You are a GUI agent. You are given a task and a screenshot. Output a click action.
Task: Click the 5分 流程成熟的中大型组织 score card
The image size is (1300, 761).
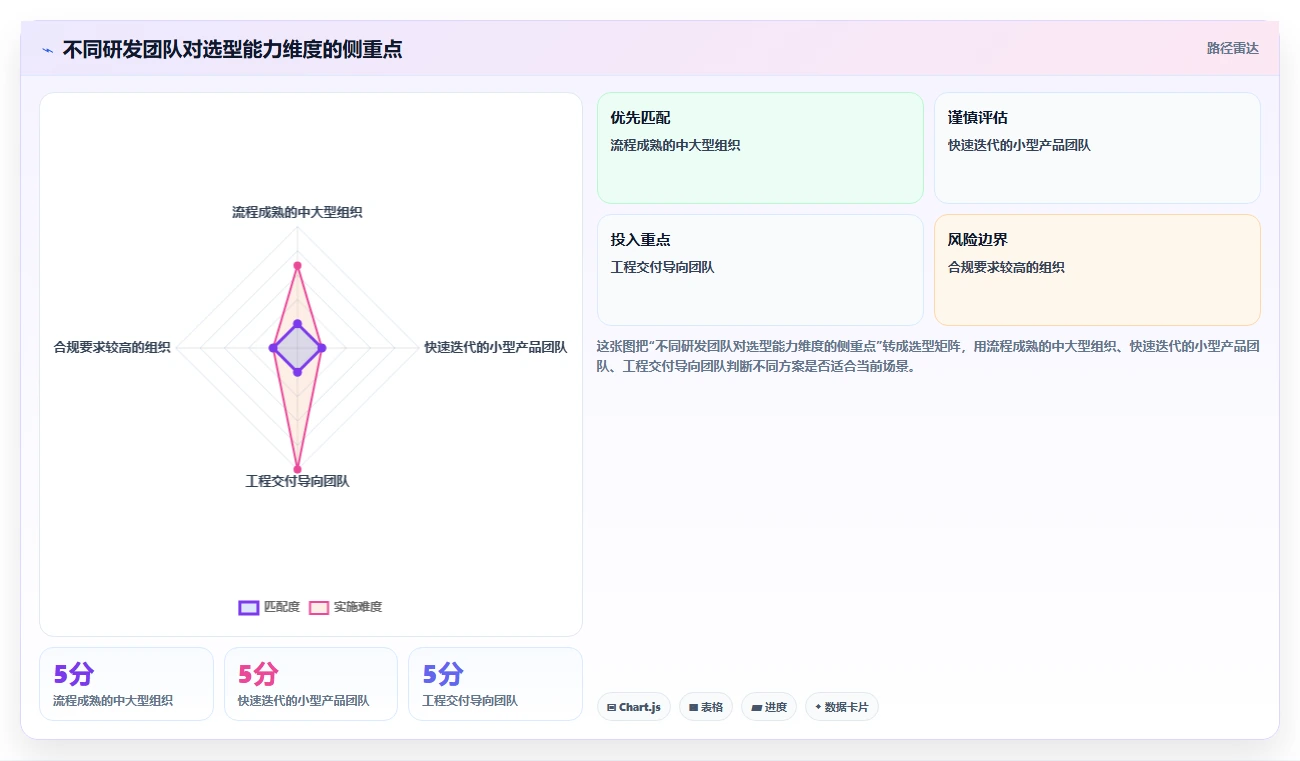tap(126, 684)
